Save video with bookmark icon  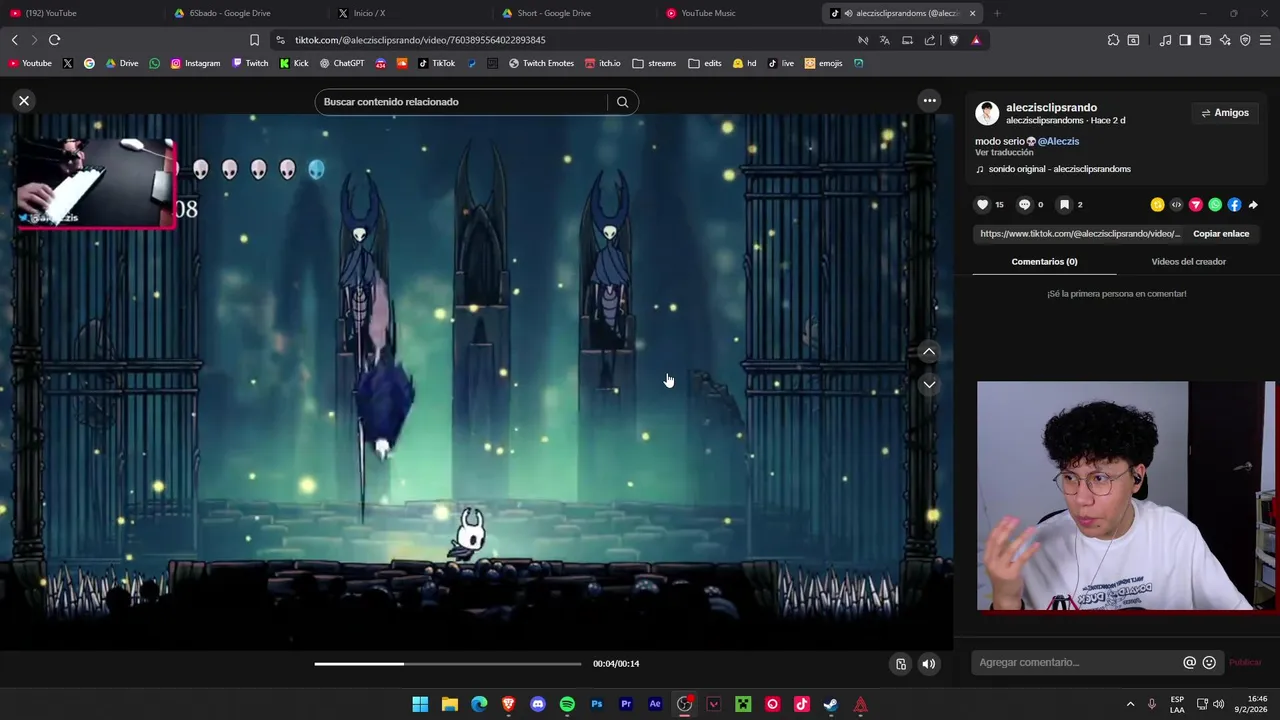(1064, 205)
